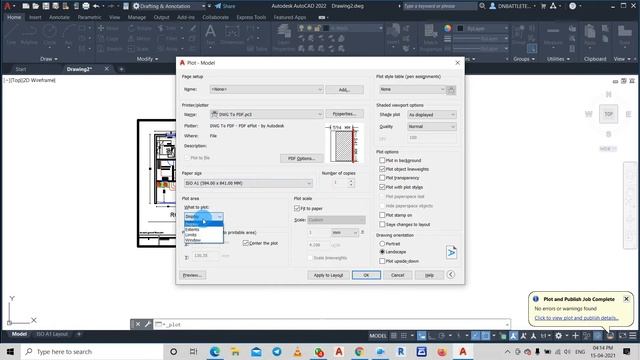Click the plot notification printer icon in status bar
This screenshot has width=640, height=360.
(610, 336)
